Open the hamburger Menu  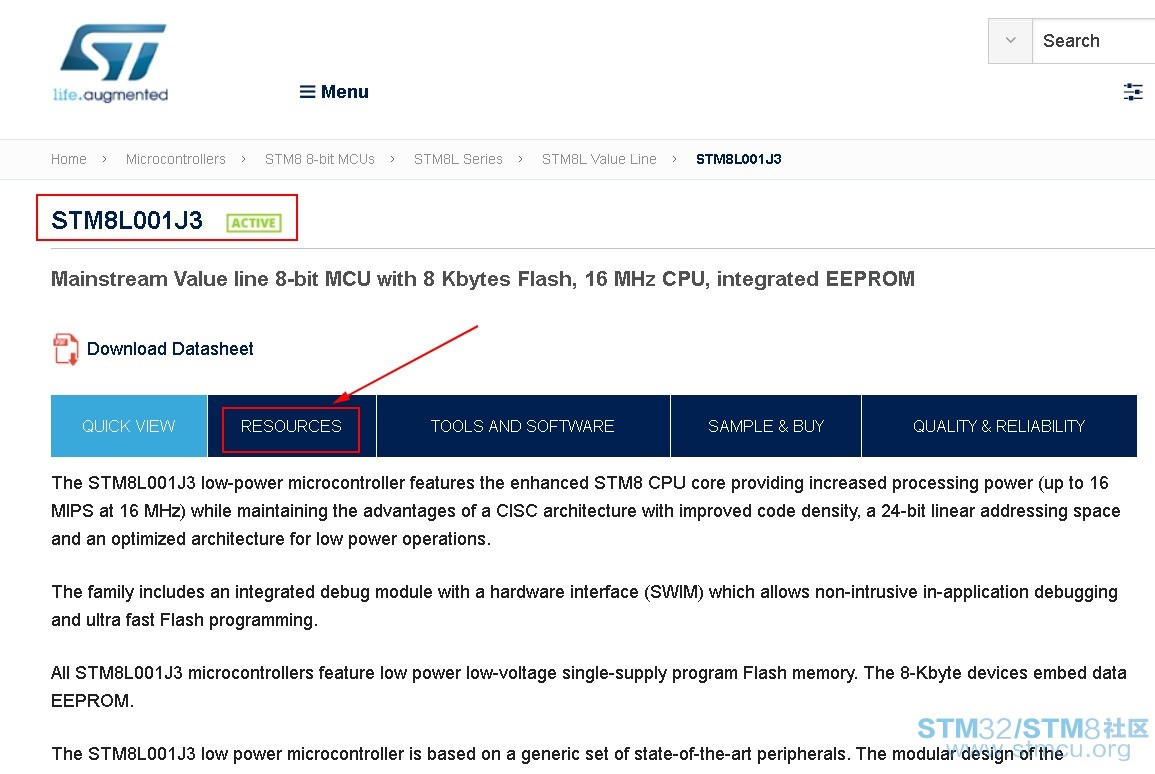coord(334,92)
